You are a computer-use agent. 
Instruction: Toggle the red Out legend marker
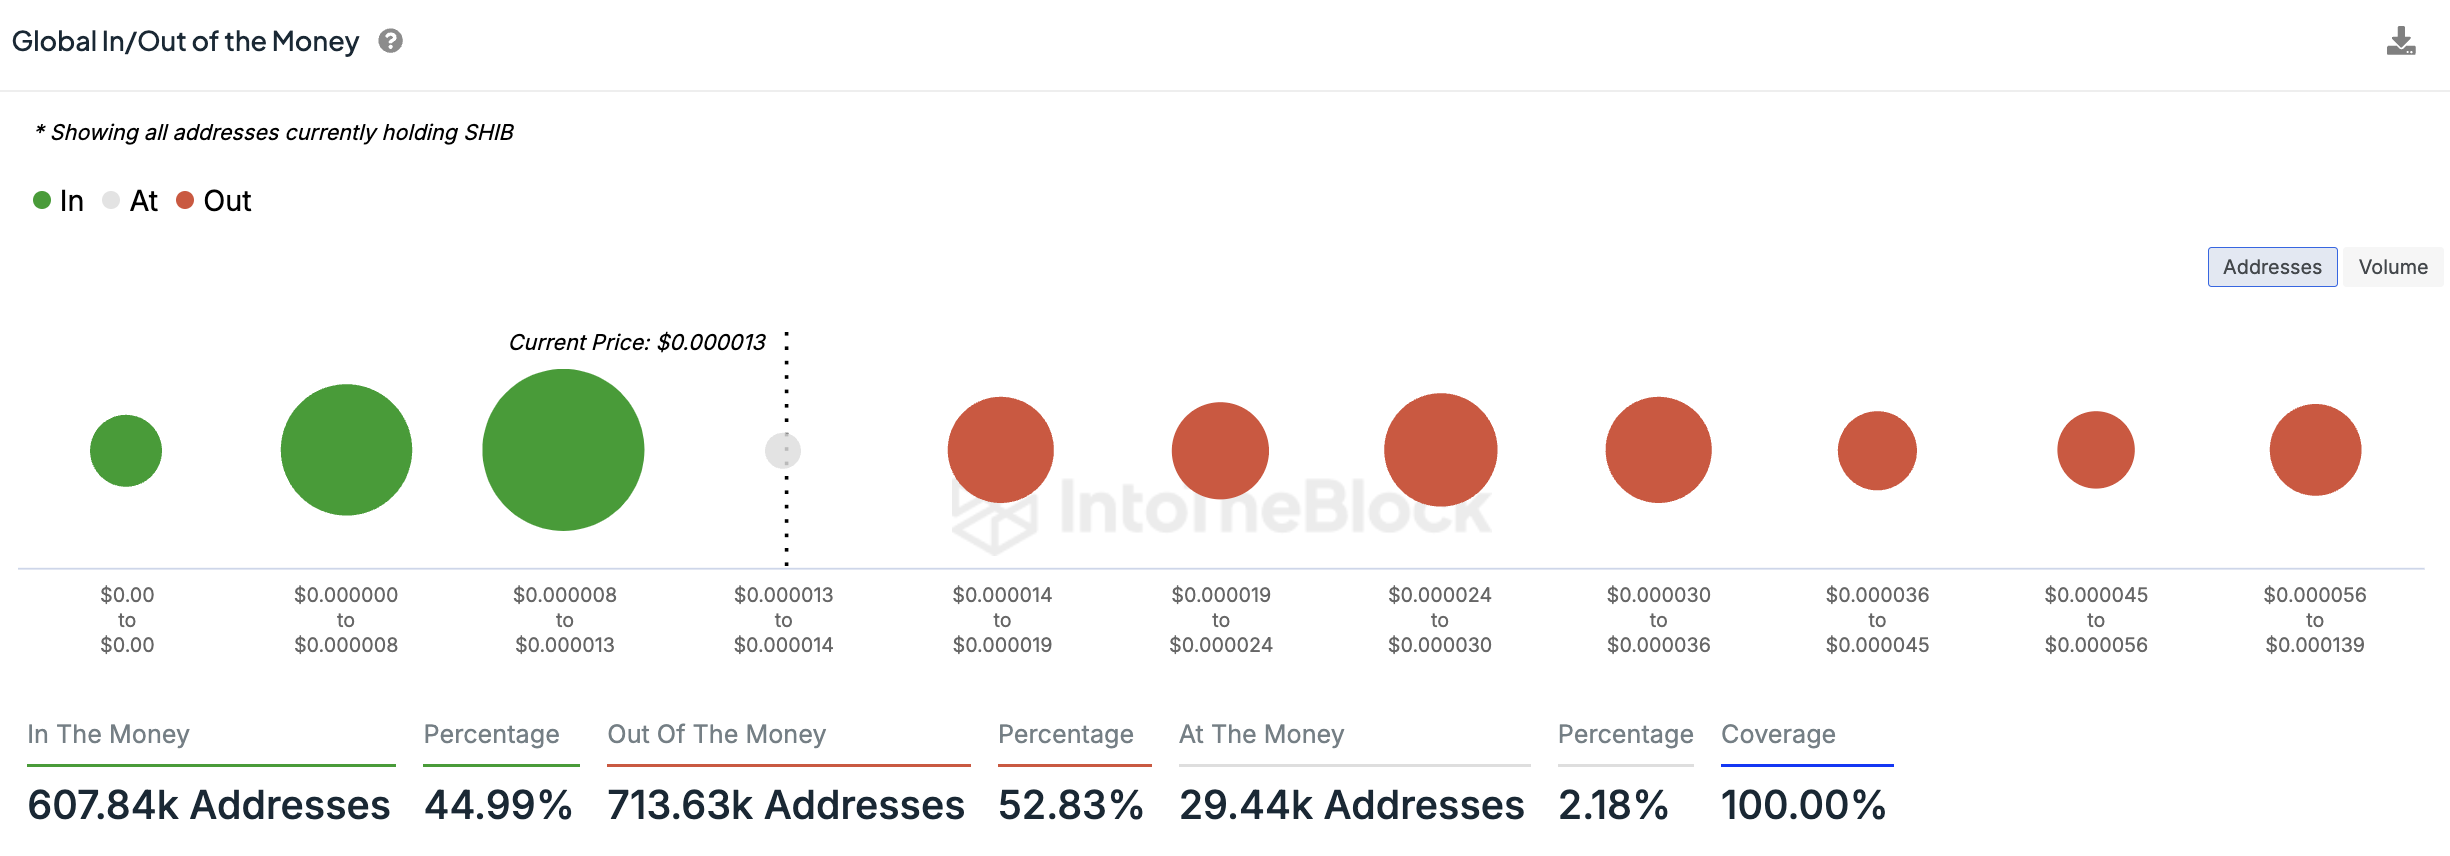[185, 200]
